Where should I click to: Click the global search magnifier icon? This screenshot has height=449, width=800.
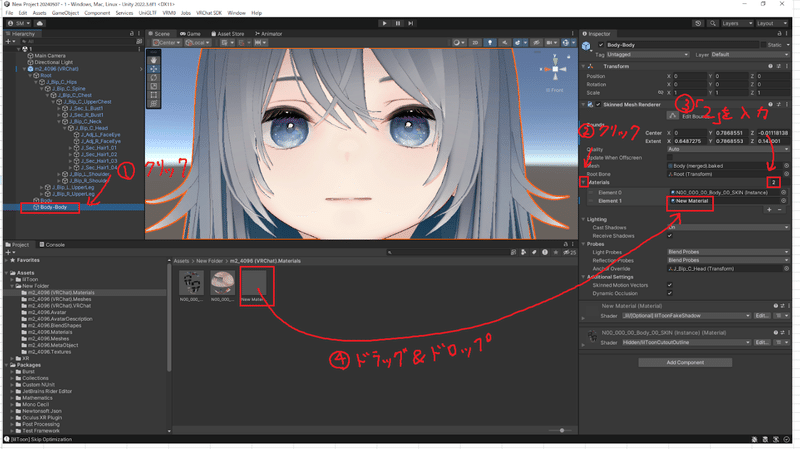tap(713, 23)
